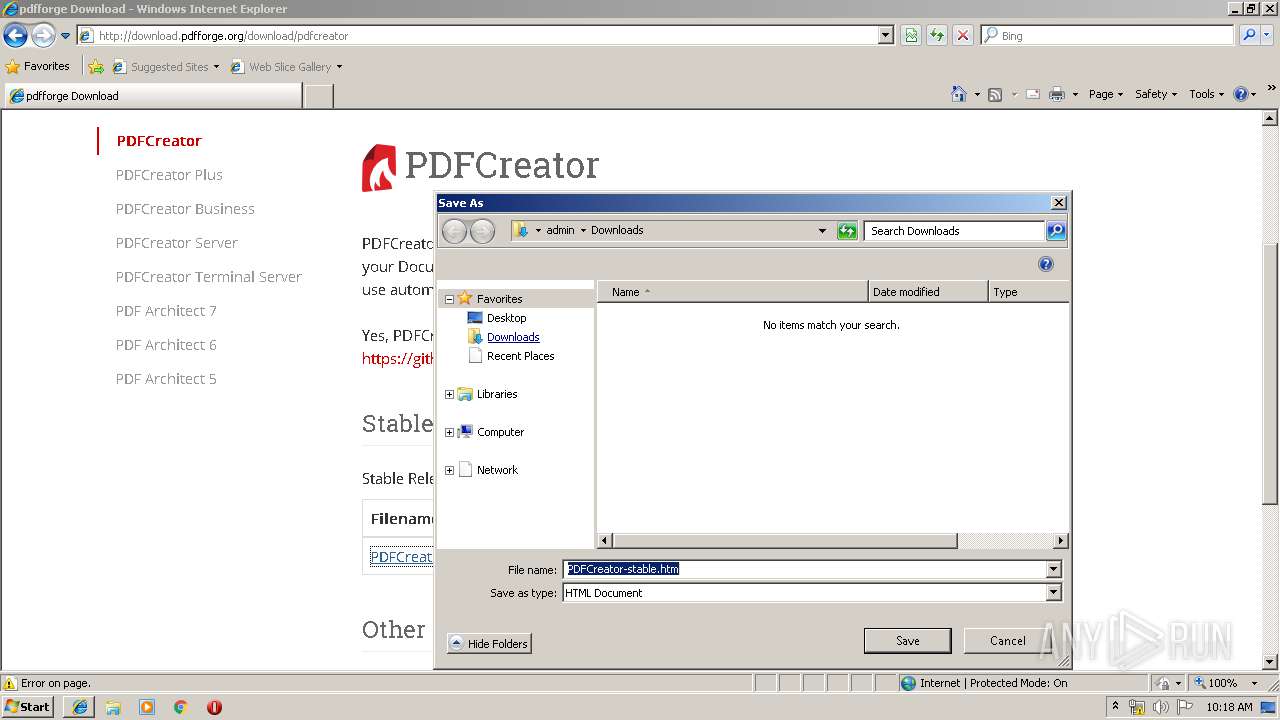Viewport: 1280px width, 720px height.
Task: Open Web Slice Gallery favorites item
Action: 286,67
